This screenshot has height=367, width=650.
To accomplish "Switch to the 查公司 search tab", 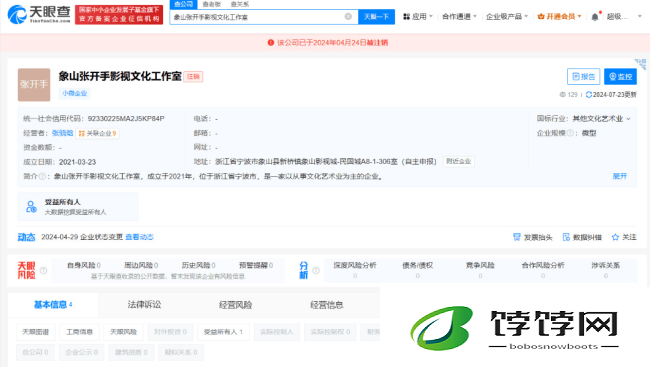I will coord(183,4).
